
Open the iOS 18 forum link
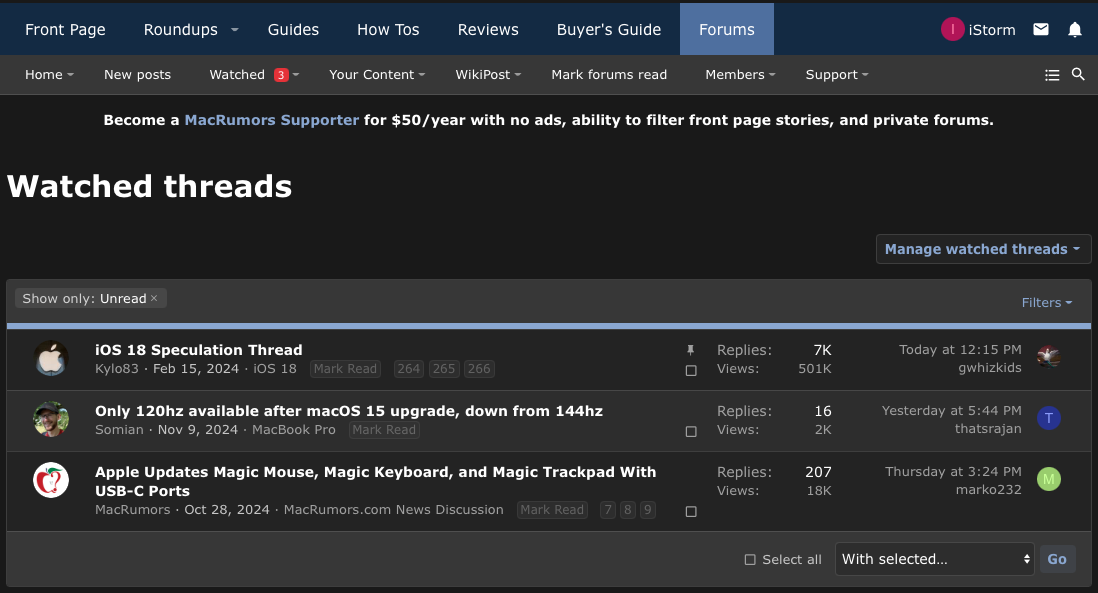(x=274, y=369)
